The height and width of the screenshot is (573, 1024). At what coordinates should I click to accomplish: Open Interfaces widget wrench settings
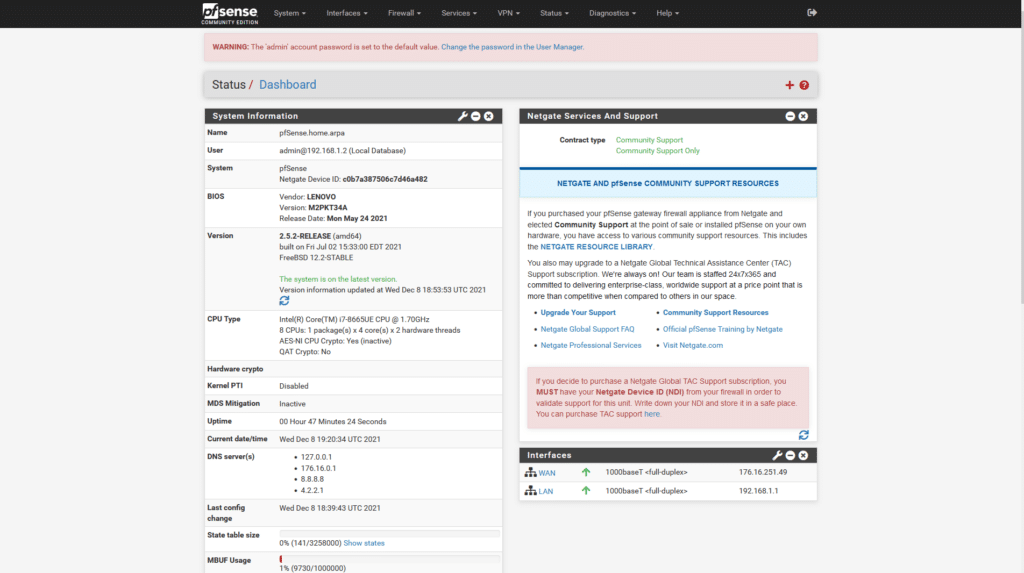[777, 455]
